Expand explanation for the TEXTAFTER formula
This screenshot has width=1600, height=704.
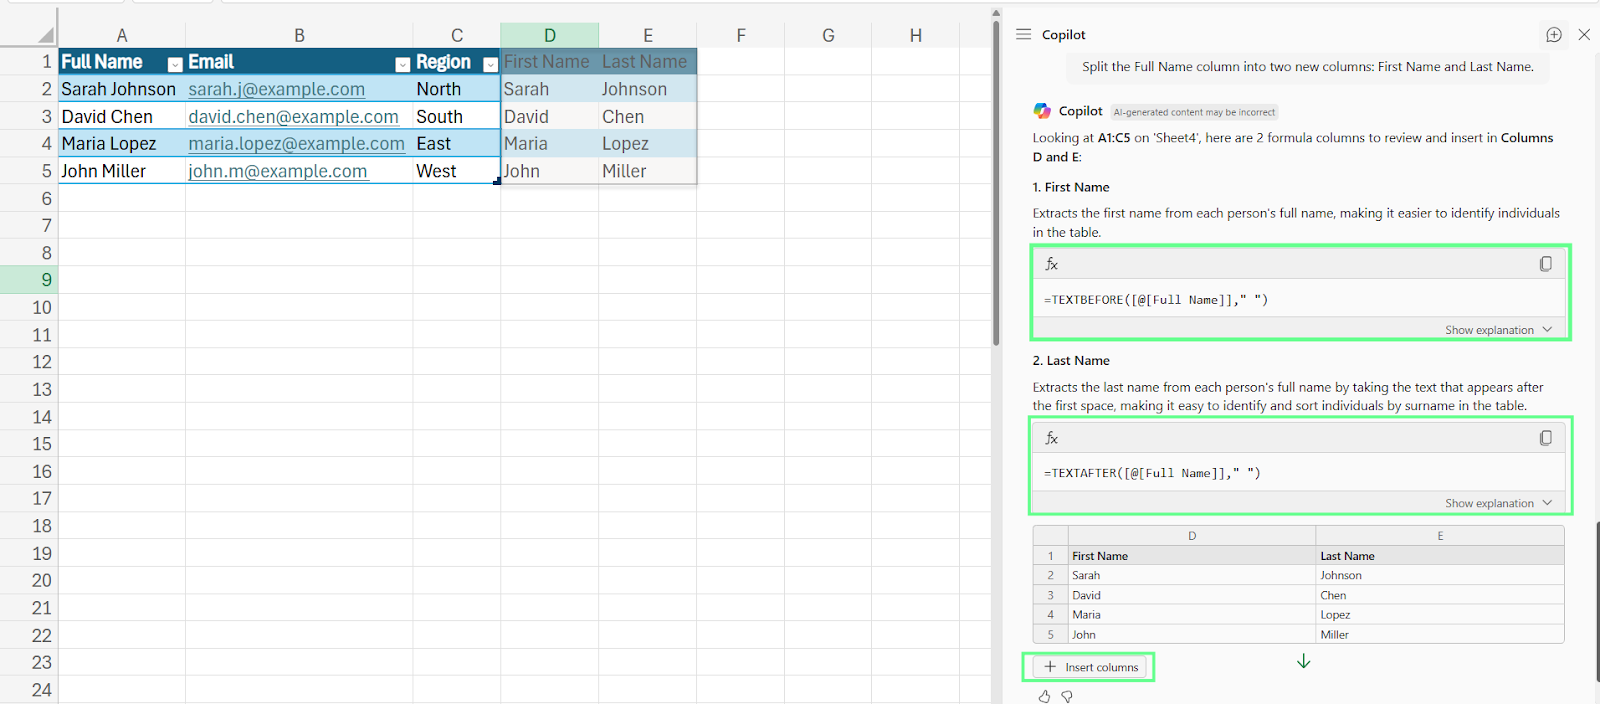point(1497,503)
